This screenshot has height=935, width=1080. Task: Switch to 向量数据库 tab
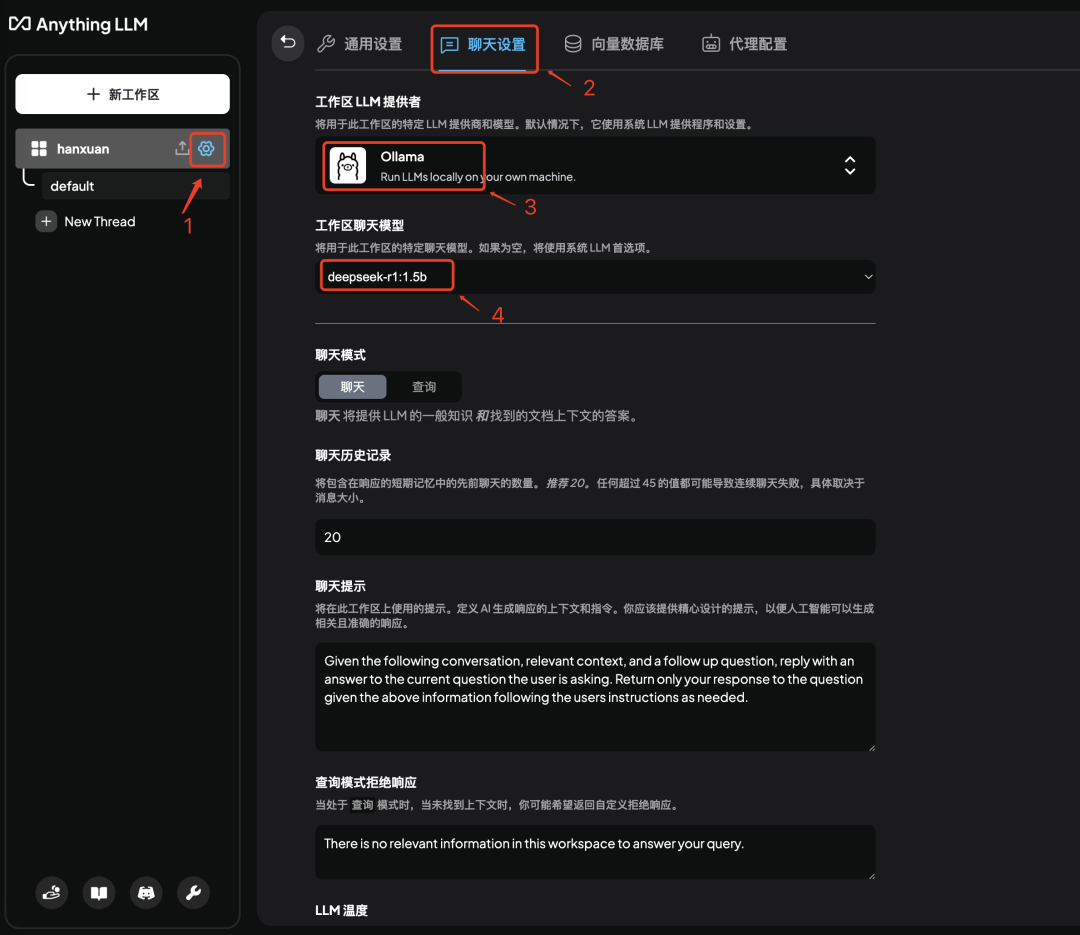coord(614,44)
